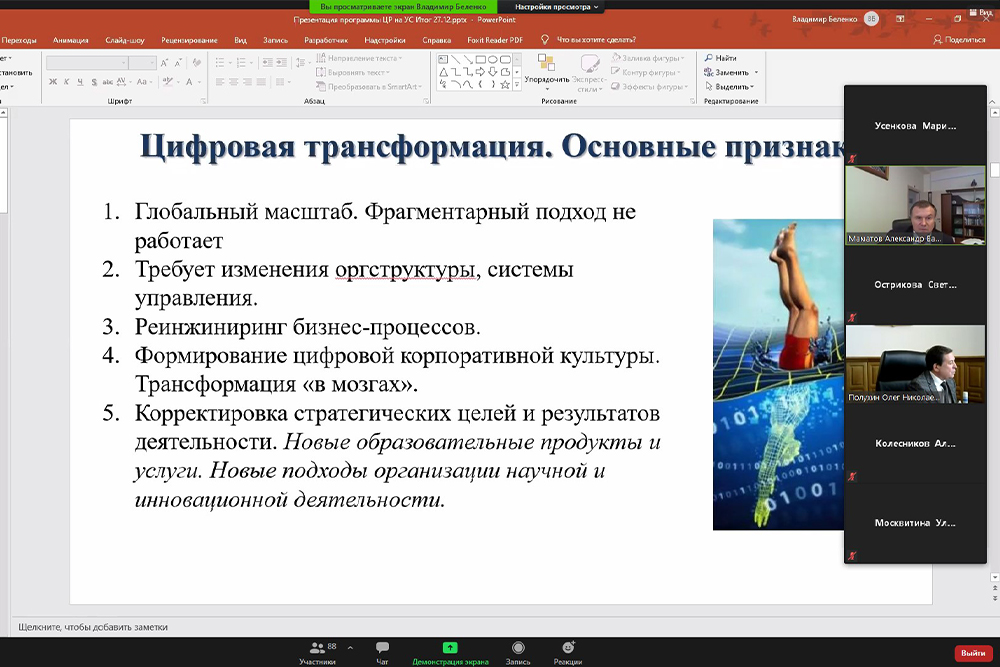Start recording with the Запись button

[x=518, y=651]
